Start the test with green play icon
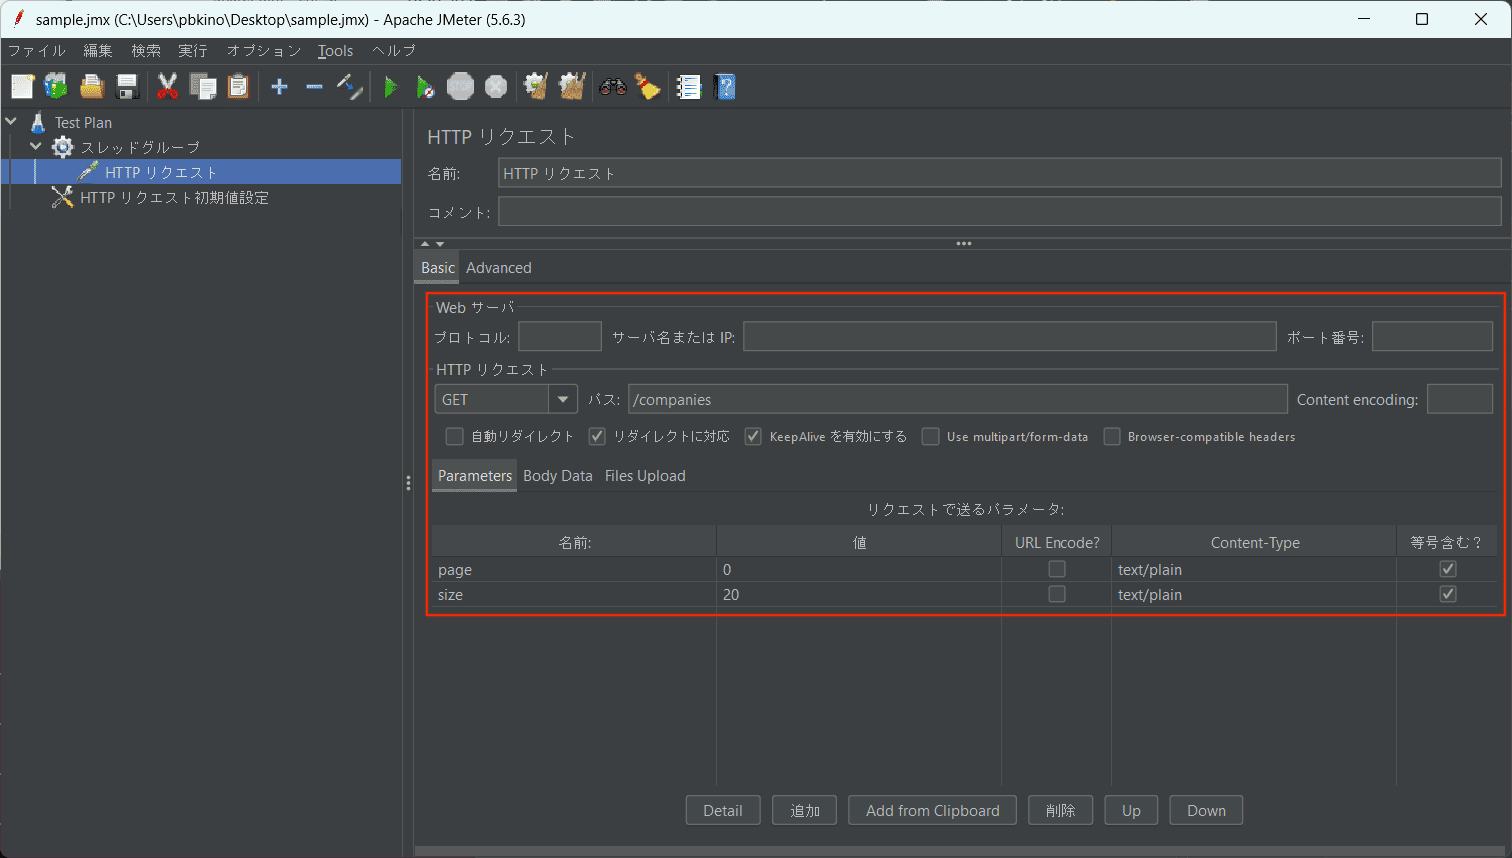Image resolution: width=1512 pixels, height=858 pixels. (390, 87)
